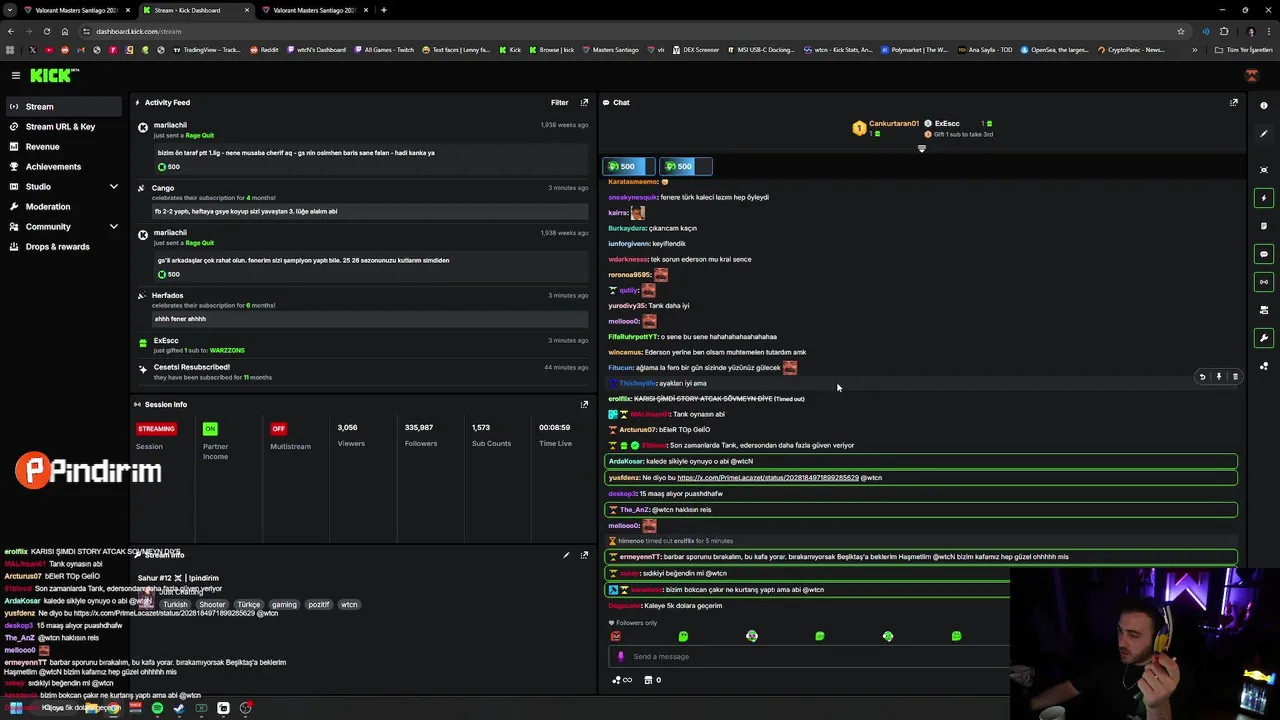Edit Stream Info with the pencil icon
This screenshot has width=1280, height=720.
566,555
